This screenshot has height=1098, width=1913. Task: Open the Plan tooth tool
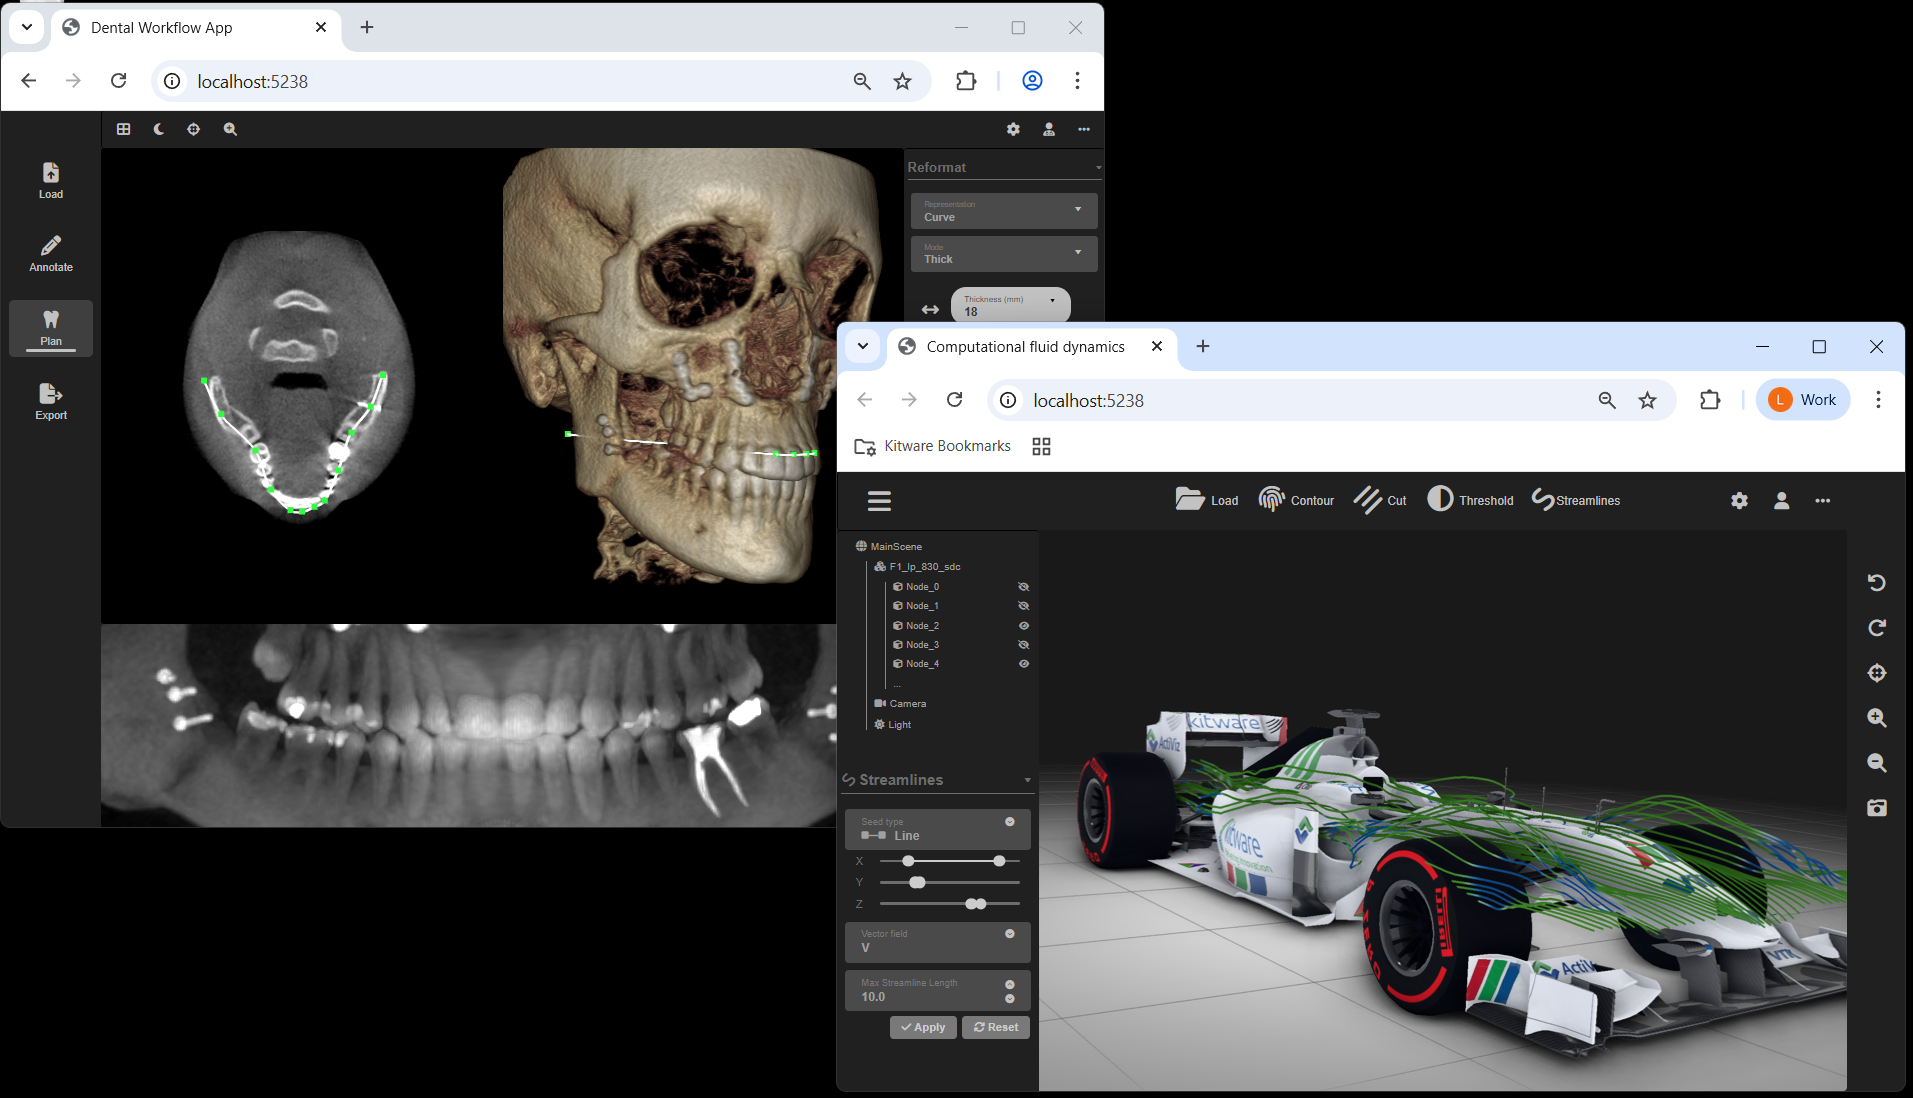point(51,328)
